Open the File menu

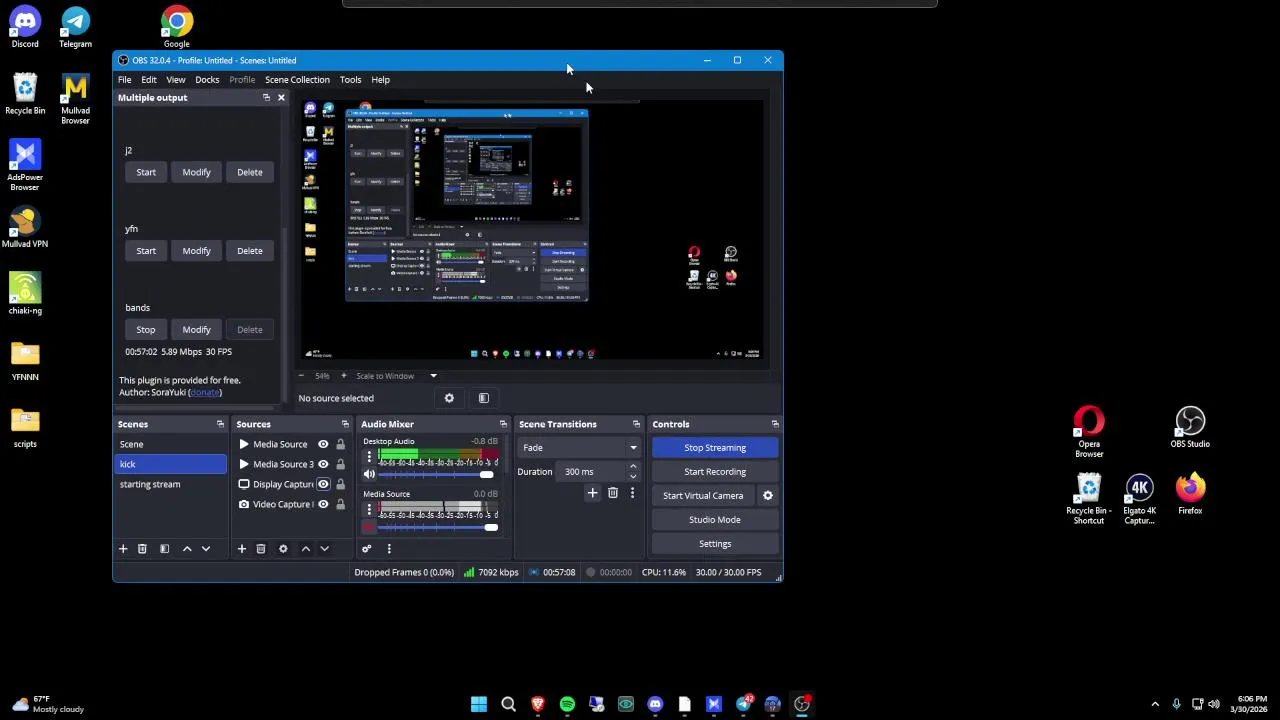coord(125,80)
